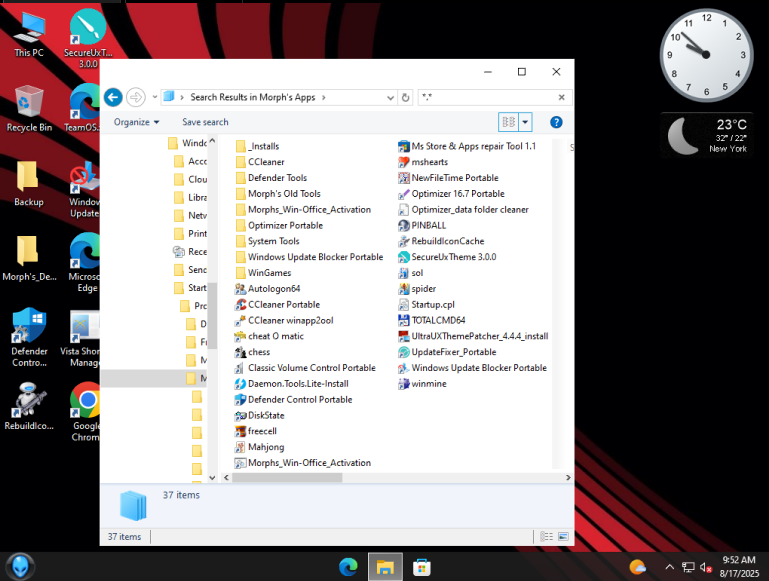Select Startup.cpl file

click(x=426, y=304)
